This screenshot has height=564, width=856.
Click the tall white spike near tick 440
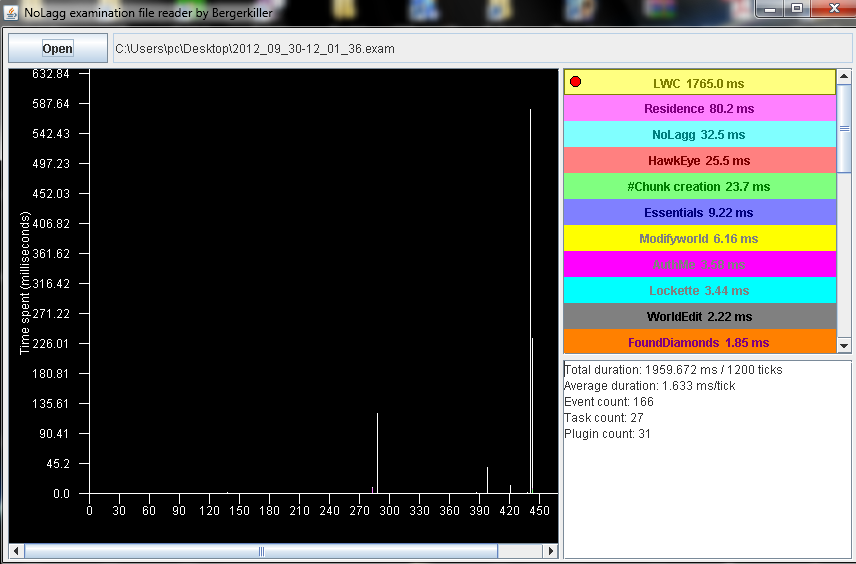(x=530, y=300)
